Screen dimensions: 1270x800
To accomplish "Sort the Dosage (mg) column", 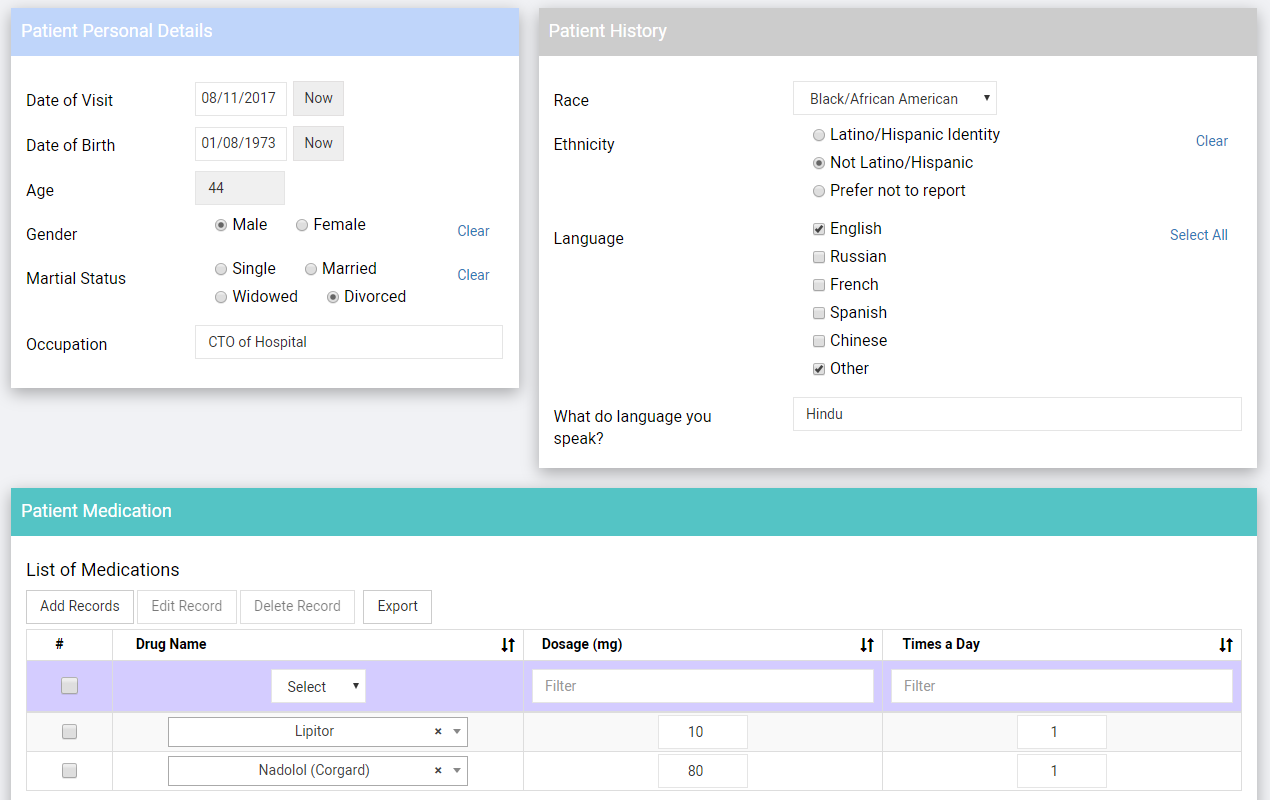I will pos(866,644).
